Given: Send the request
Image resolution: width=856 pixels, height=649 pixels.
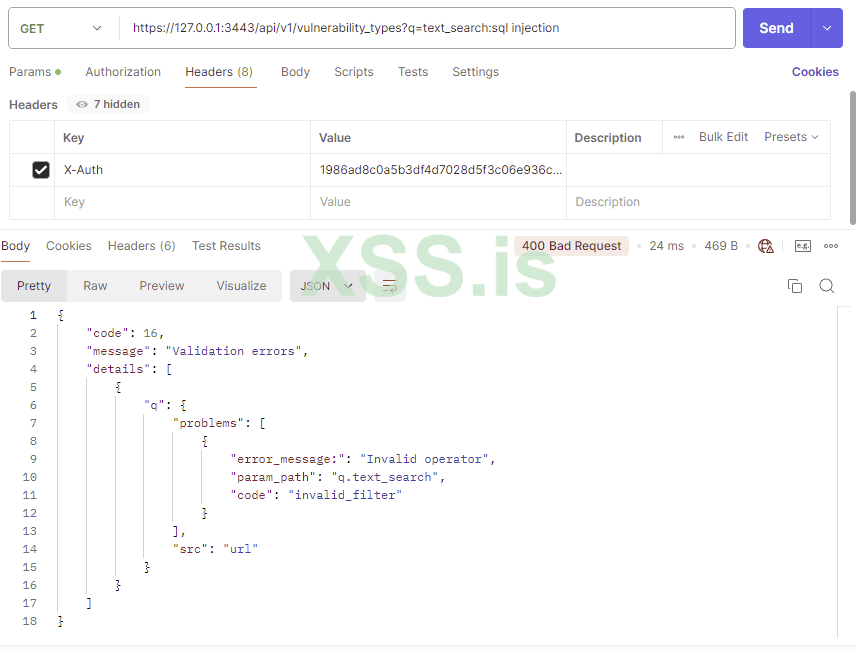Looking at the screenshot, I should click(x=776, y=28).
